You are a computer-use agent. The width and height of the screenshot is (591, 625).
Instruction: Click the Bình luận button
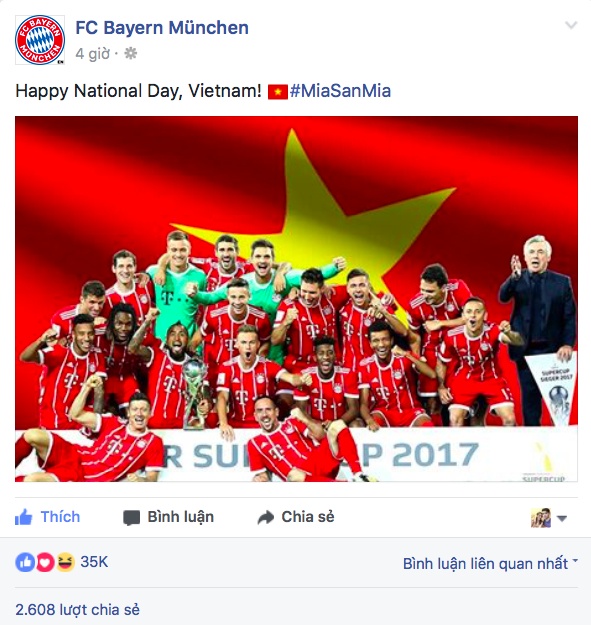(169, 517)
